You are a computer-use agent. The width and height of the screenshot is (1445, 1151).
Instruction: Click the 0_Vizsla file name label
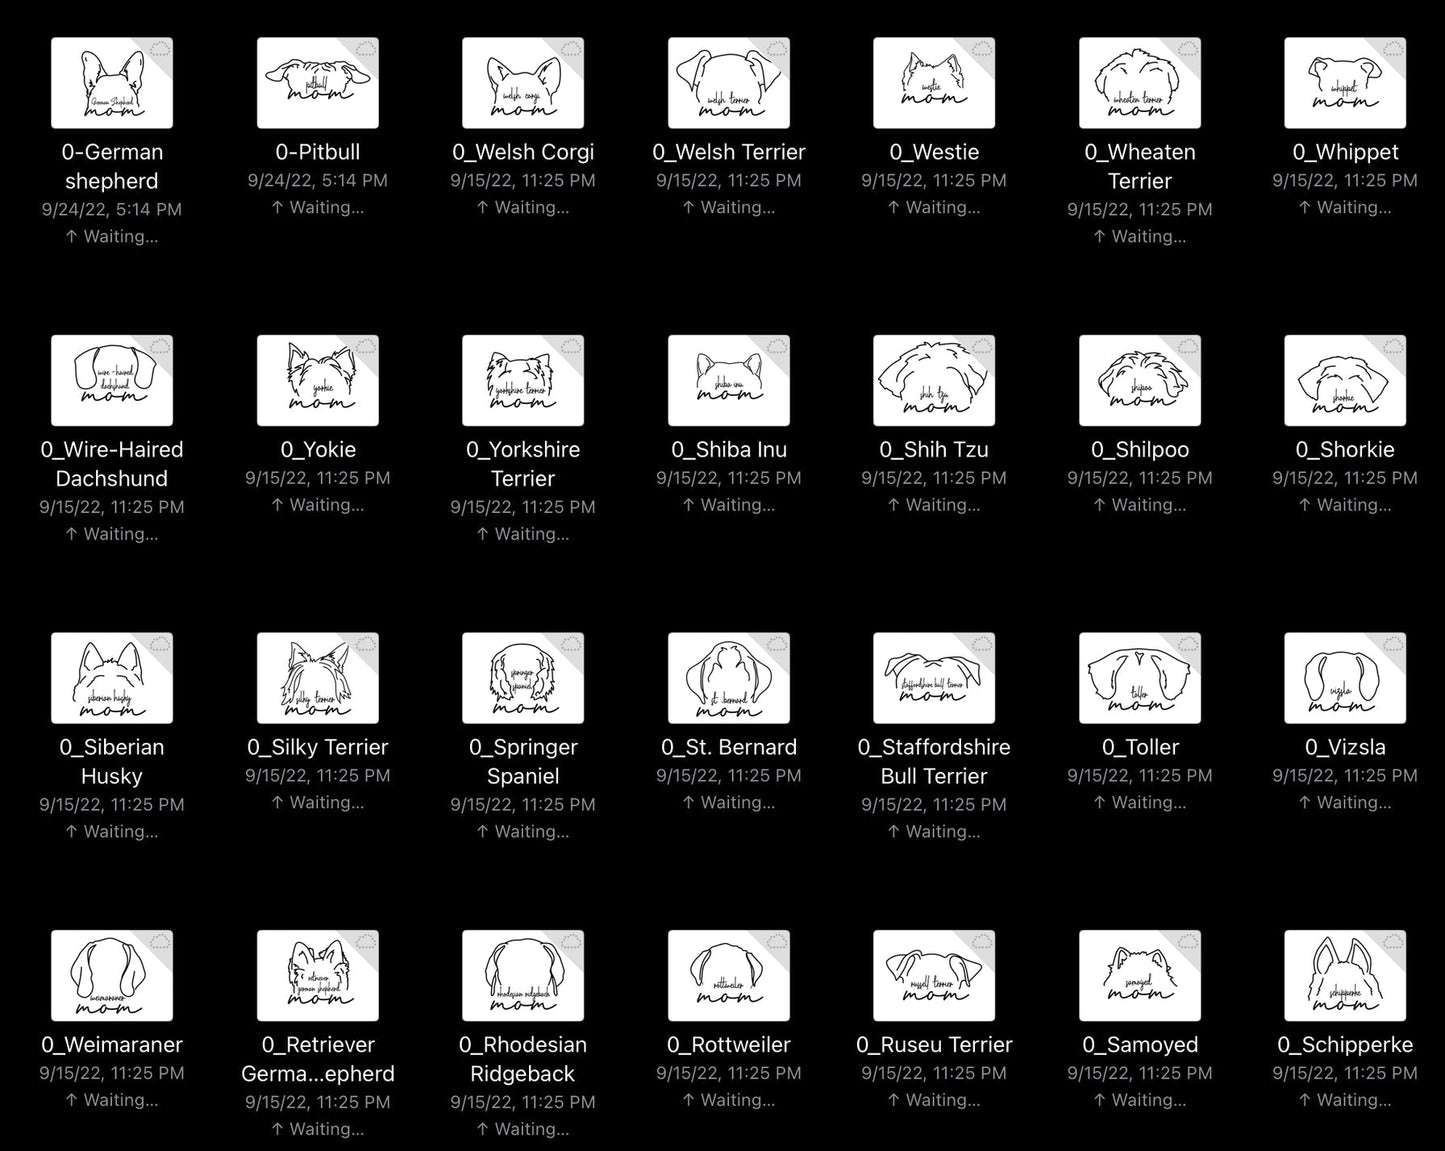(1345, 747)
